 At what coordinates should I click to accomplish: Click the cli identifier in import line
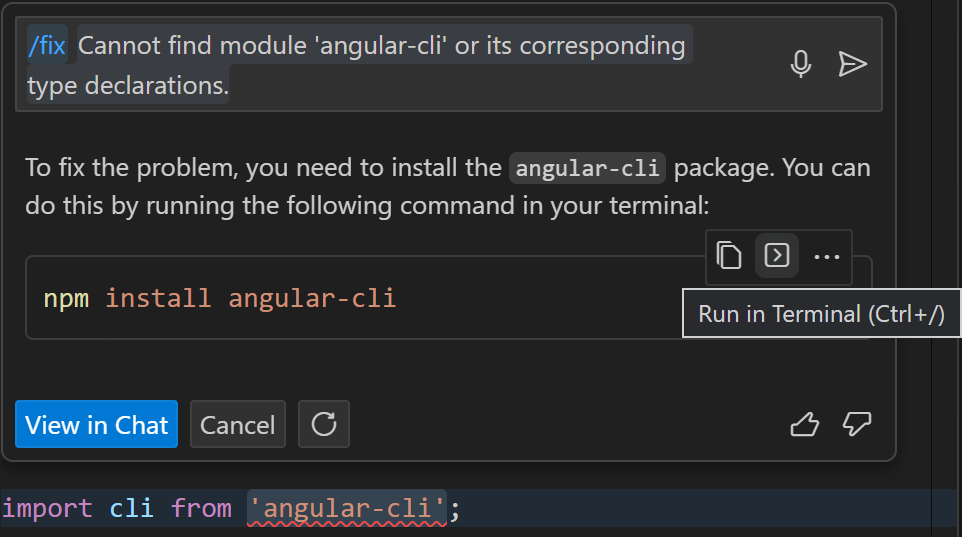(x=131, y=508)
